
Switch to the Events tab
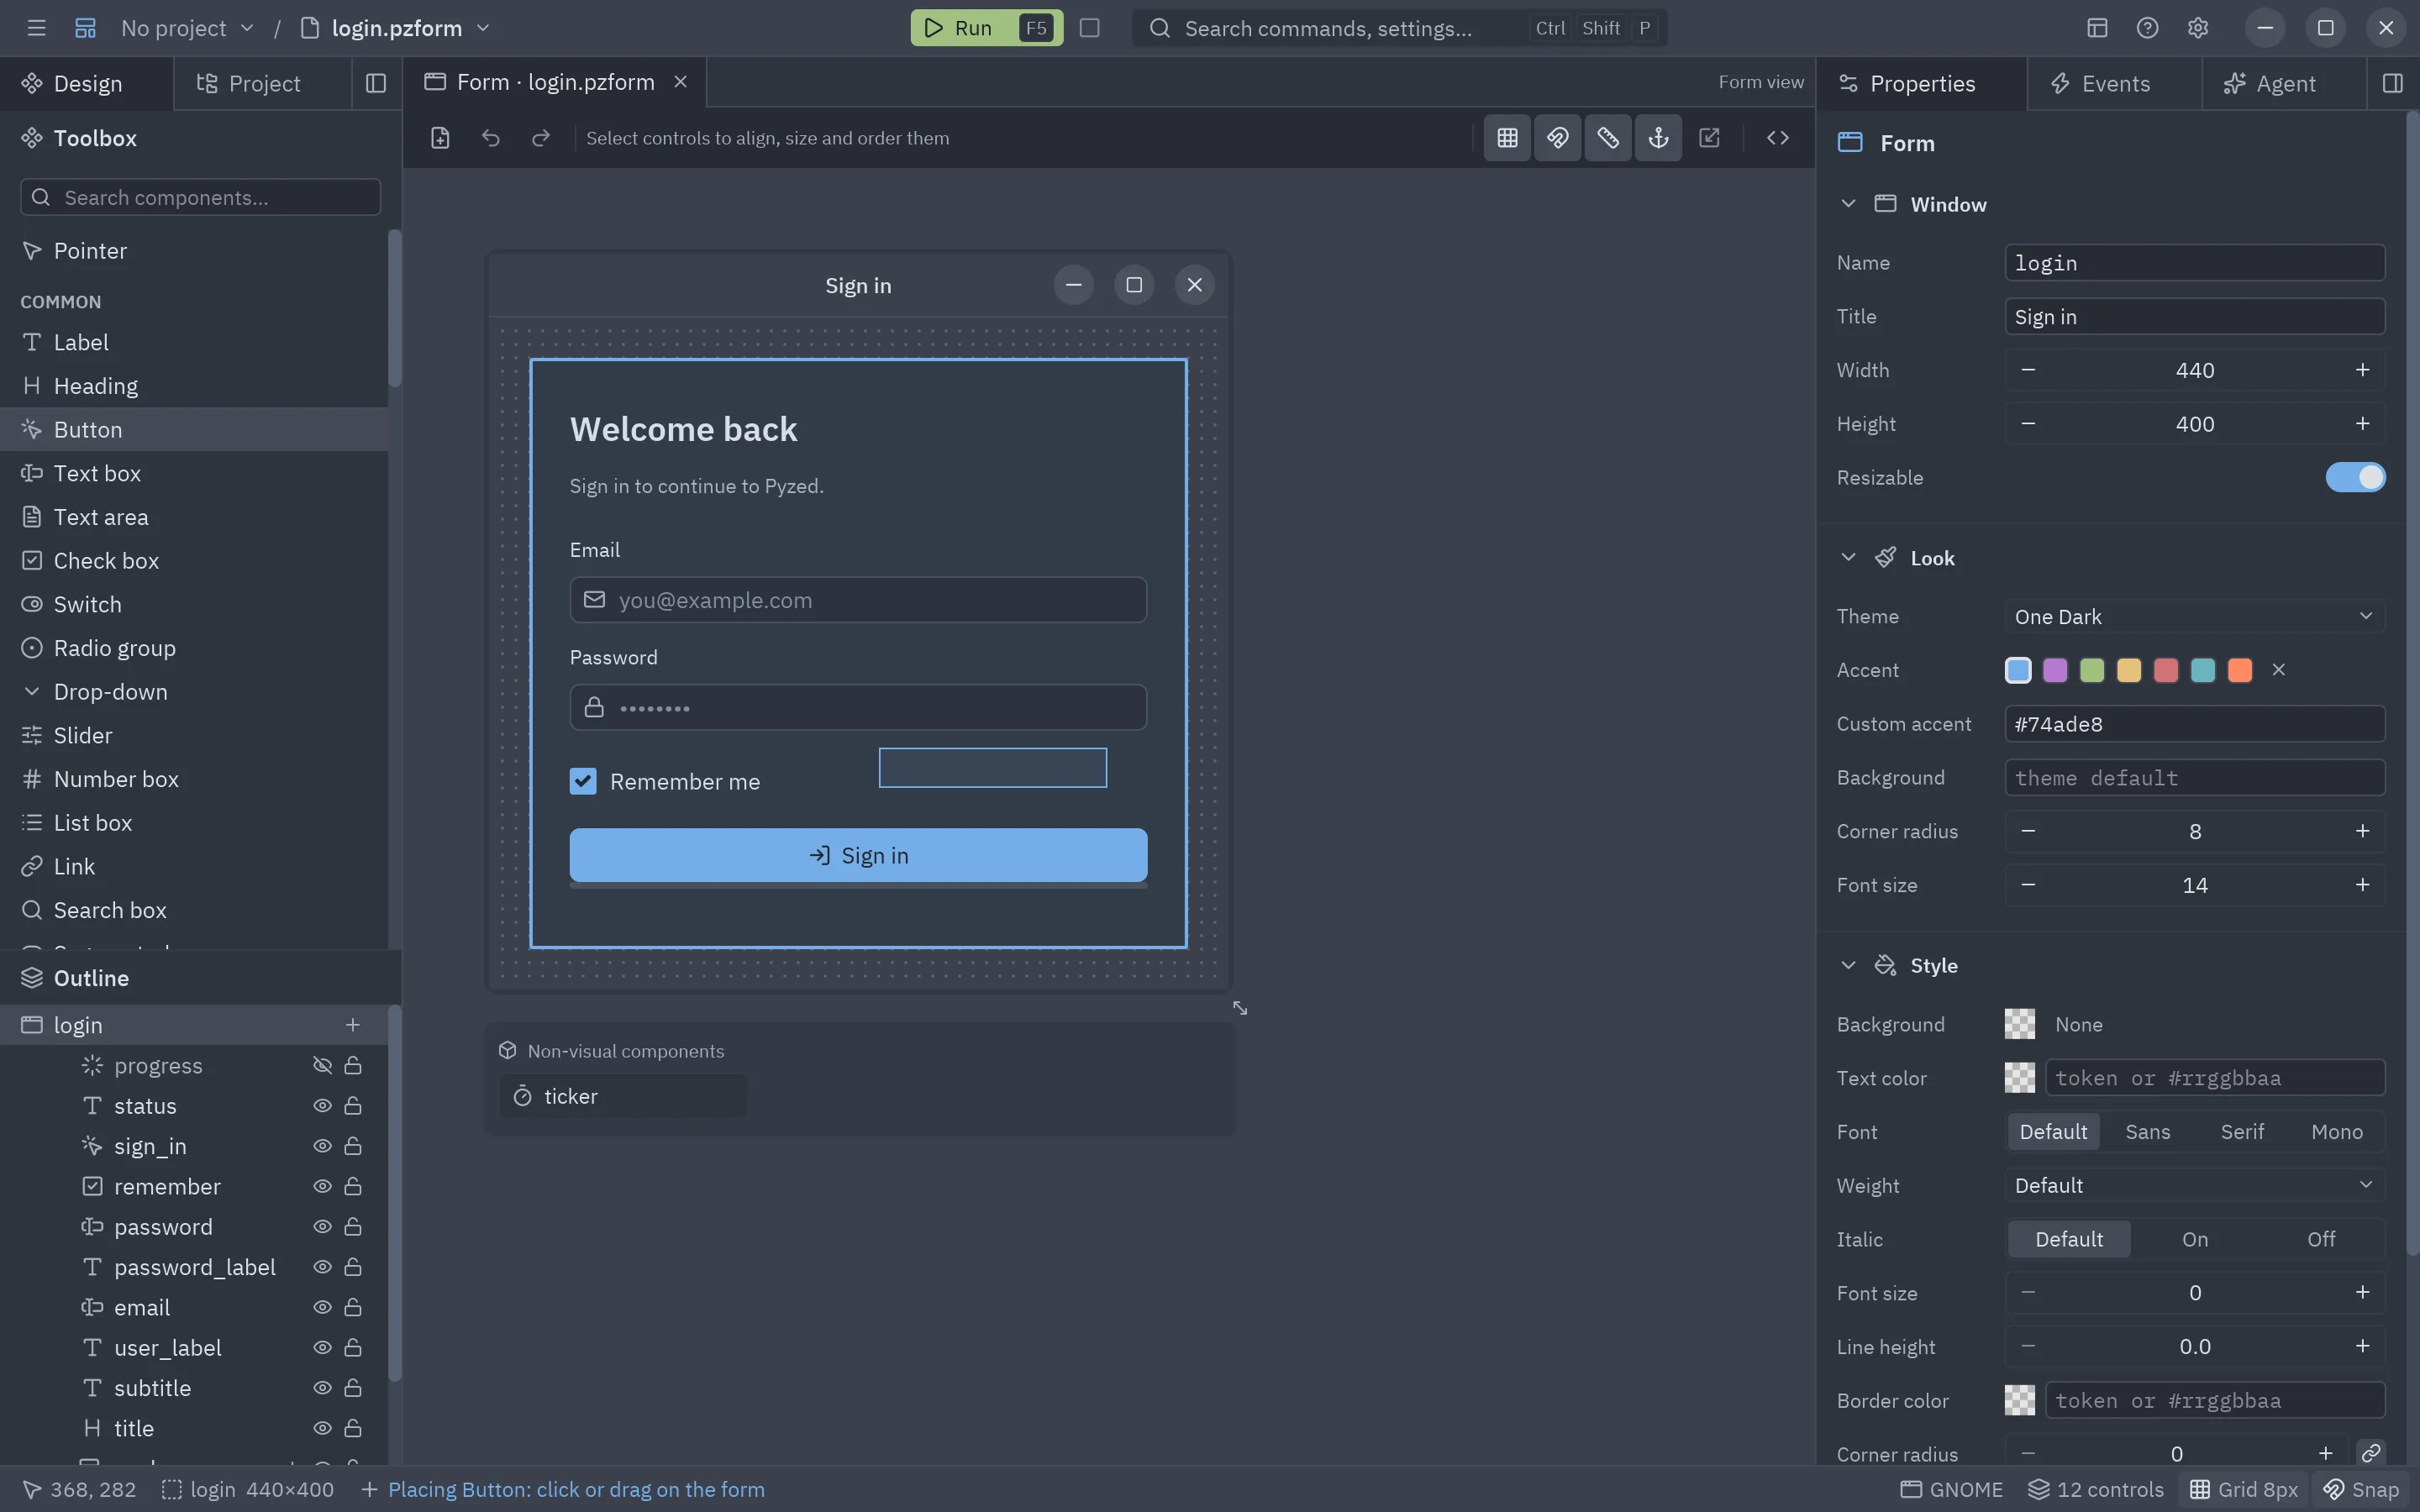tap(2113, 83)
